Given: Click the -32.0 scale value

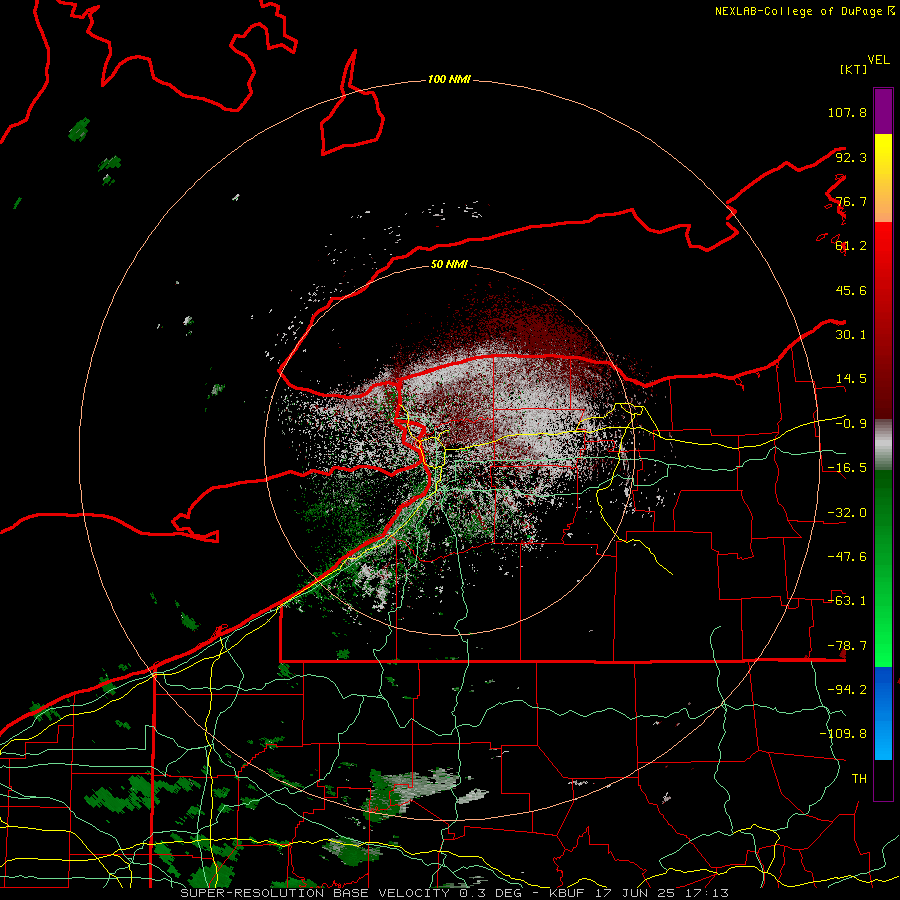Looking at the screenshot, I should pyautogui.click(x=847, y=513).
